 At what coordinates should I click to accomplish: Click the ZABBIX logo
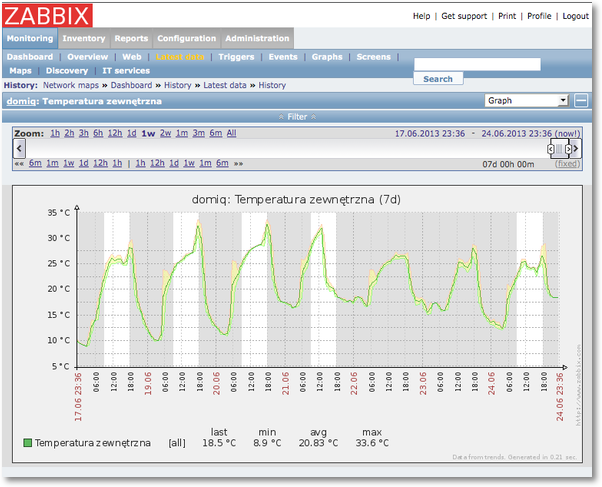click(x=48, y=16)
